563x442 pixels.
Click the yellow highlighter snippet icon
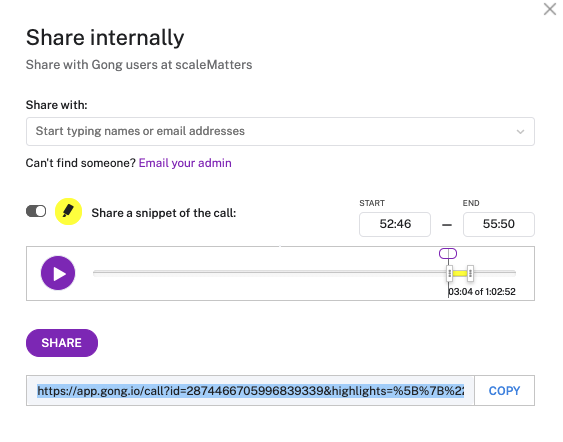[68, 211]
